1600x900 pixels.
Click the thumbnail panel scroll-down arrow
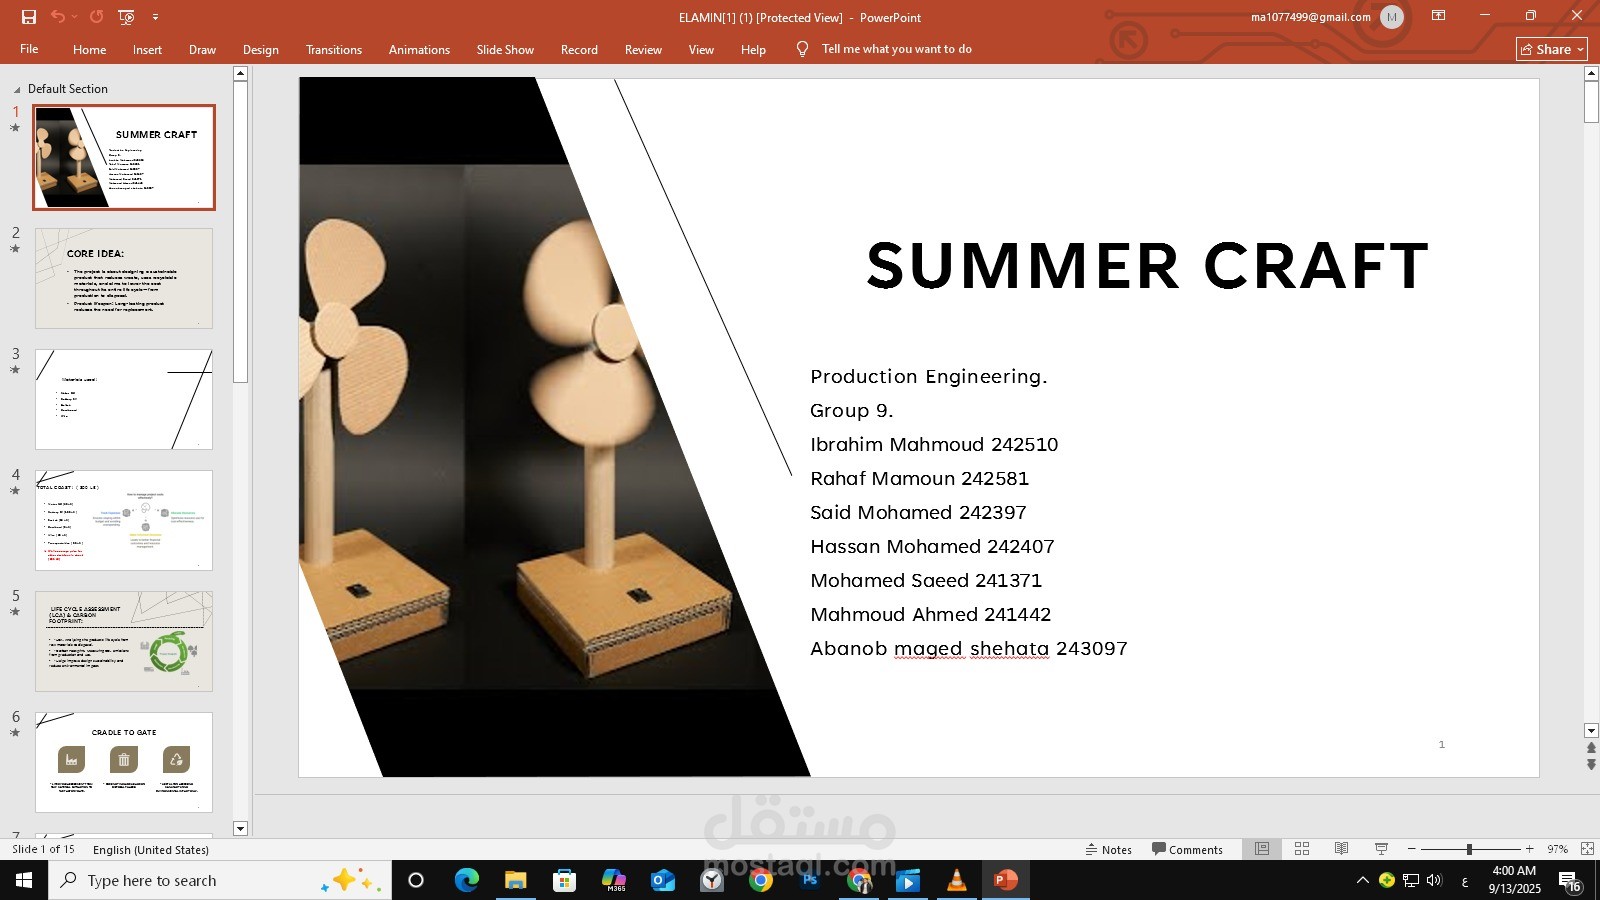(240, 828)
